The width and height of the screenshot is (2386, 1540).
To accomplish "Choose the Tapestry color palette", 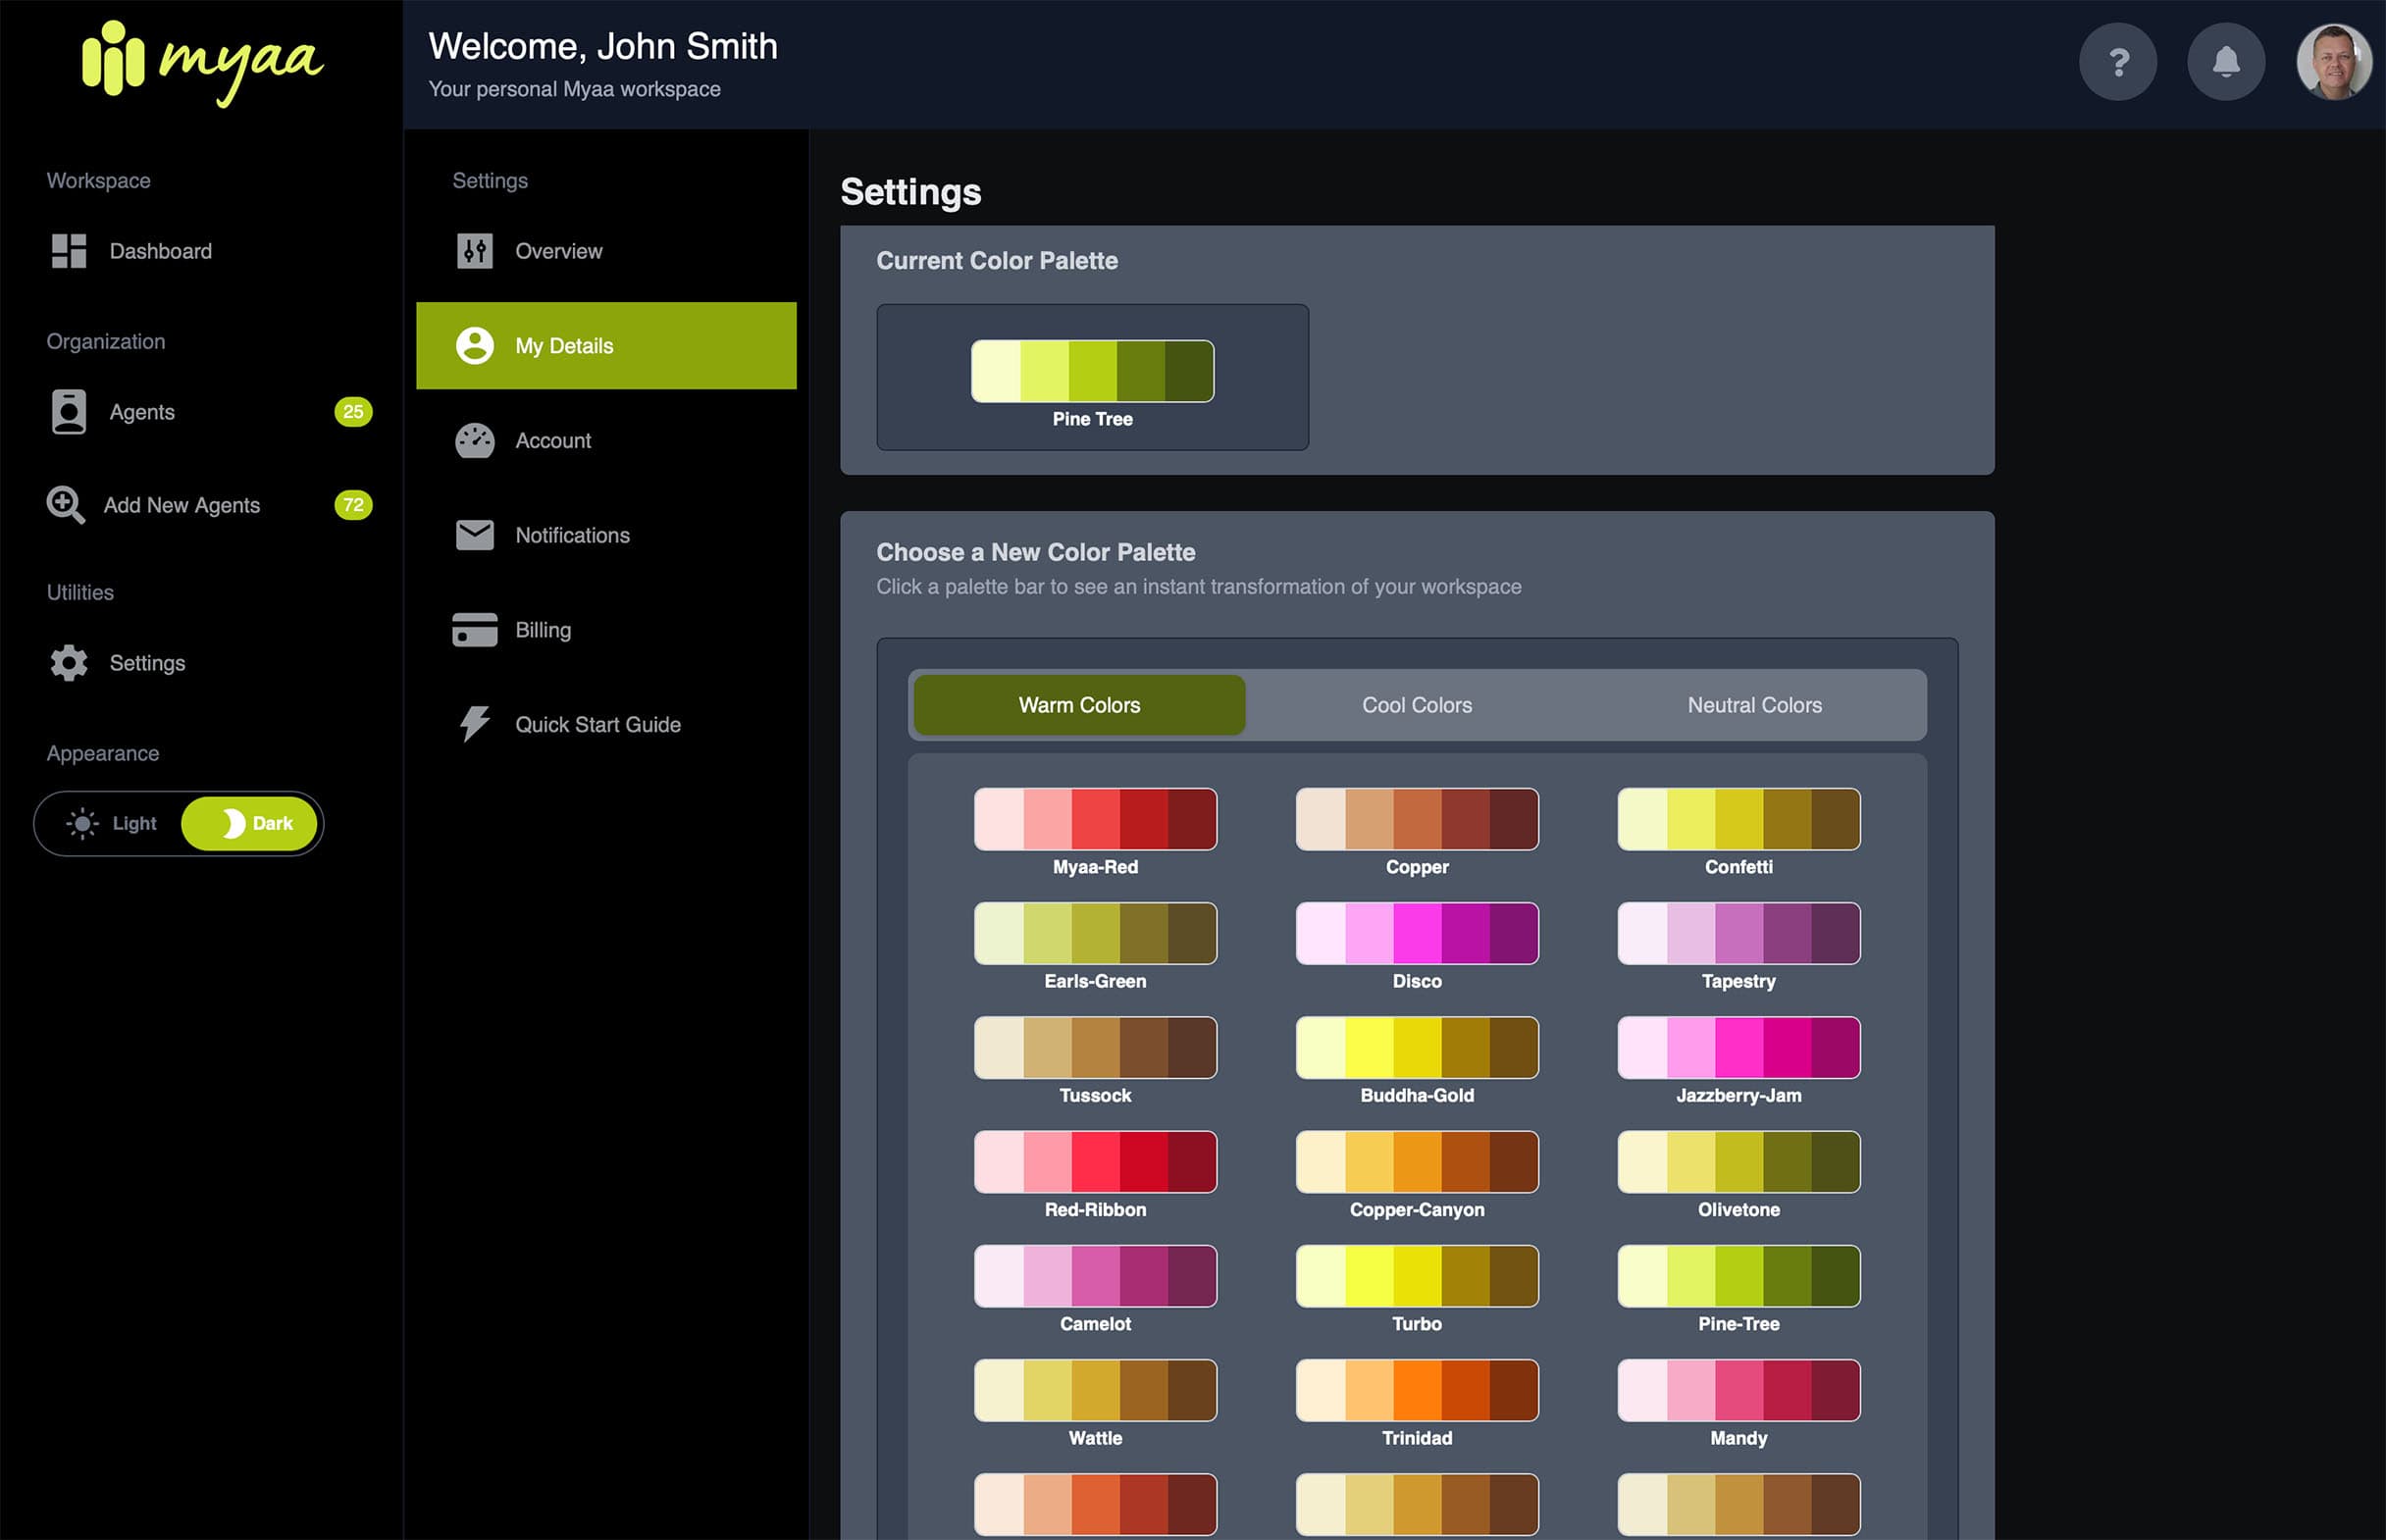I will tap(1739, 933).
